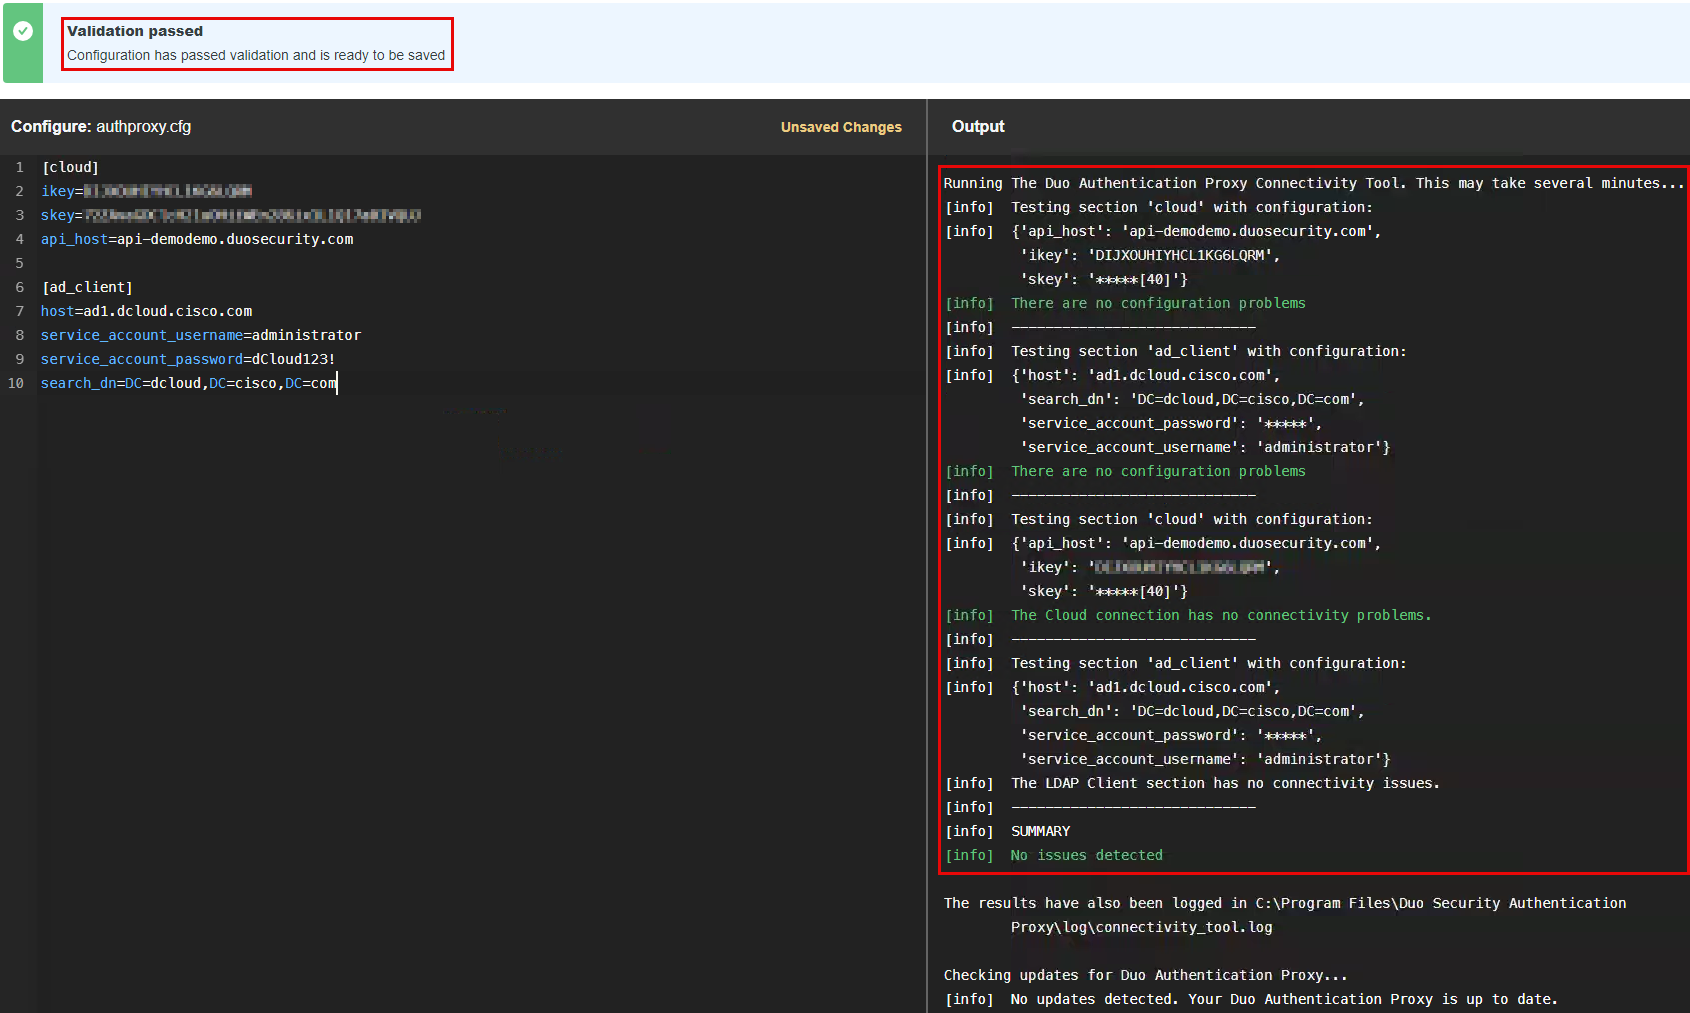Click the service_account_password line
Viewport: 1690px width, 1013px height.
click(x=187, y=359)
